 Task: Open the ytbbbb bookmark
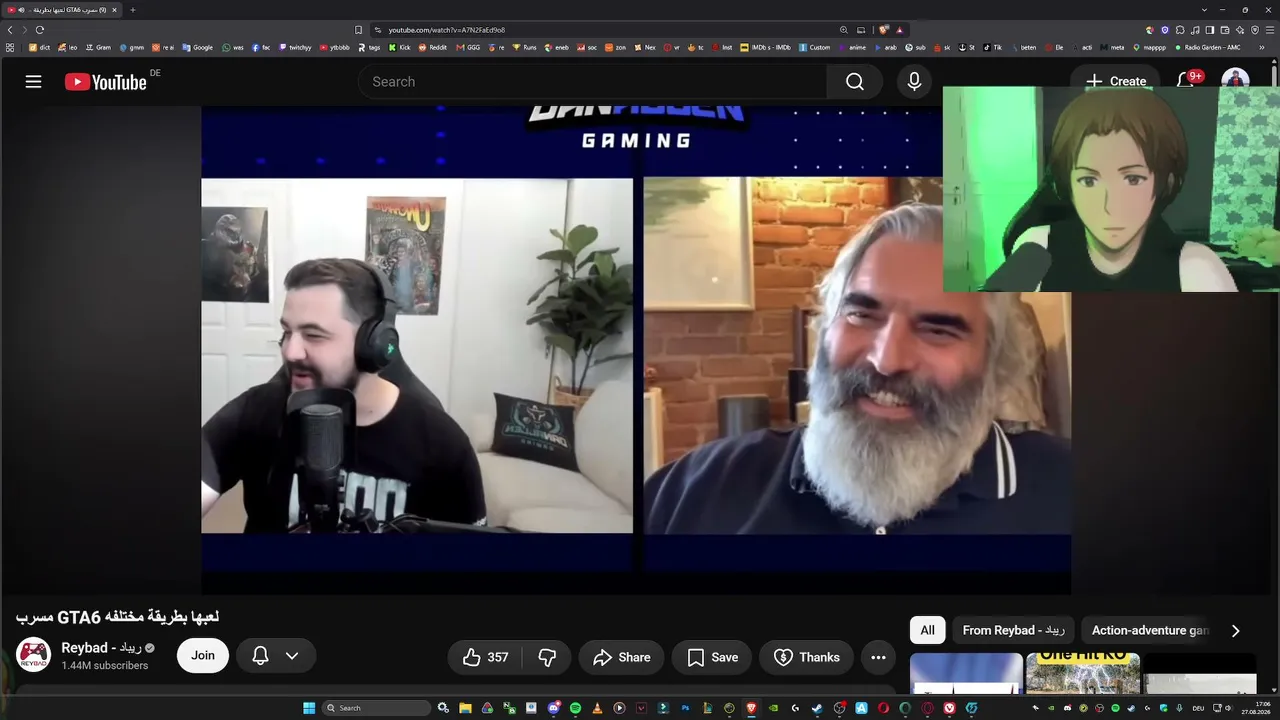(x=335, y=47)
